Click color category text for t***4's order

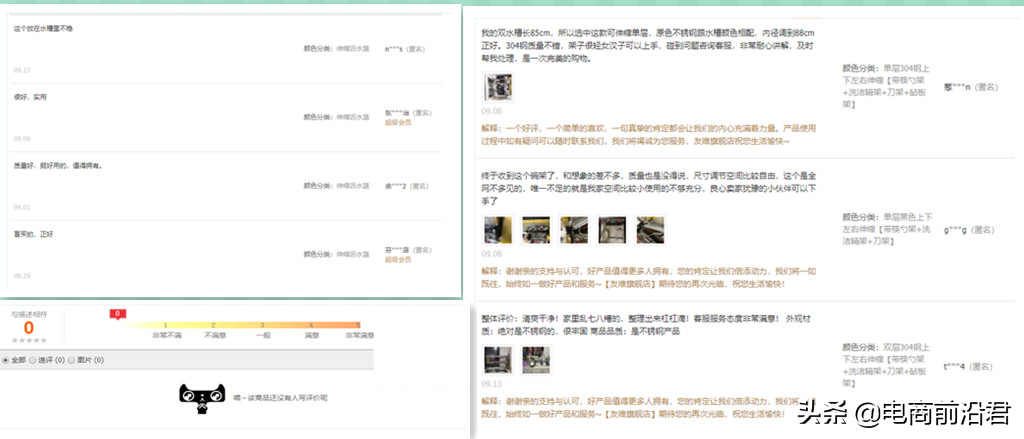[x=886, y=365]
